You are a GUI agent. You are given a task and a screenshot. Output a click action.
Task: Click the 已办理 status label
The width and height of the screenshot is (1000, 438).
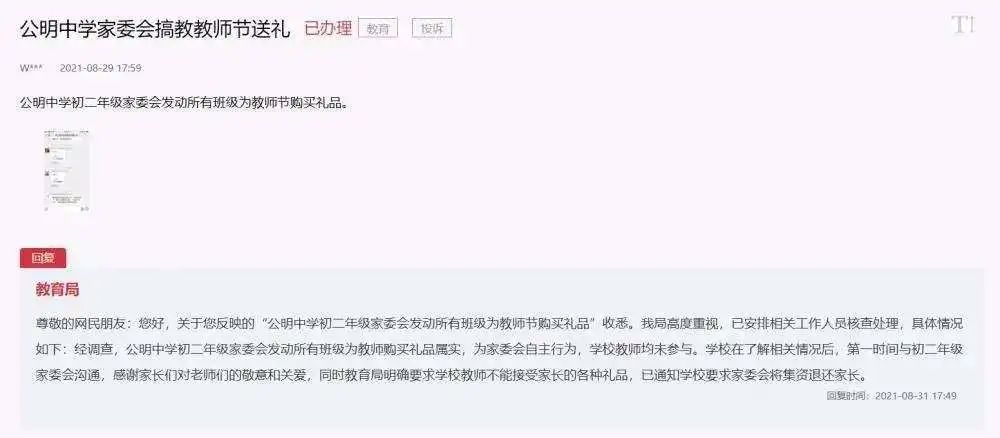(328, 29)
